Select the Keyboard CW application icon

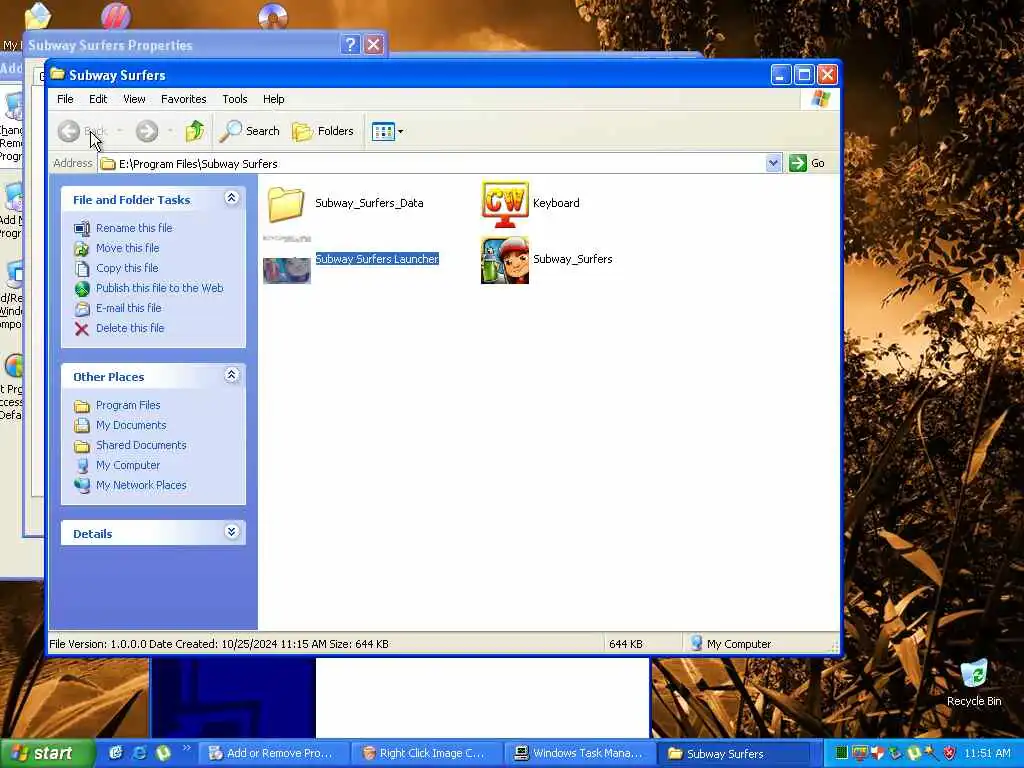tap(505, 204)
